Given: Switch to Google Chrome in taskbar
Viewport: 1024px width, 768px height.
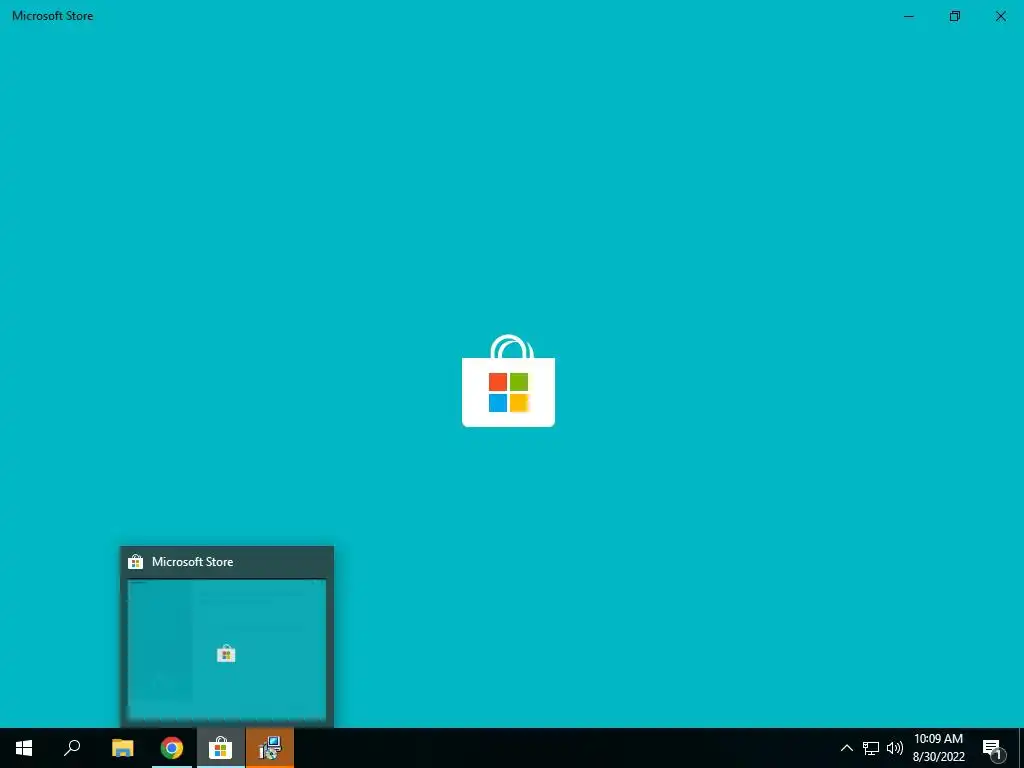Looking at the screenshot, I should click(x=172, y=748).
